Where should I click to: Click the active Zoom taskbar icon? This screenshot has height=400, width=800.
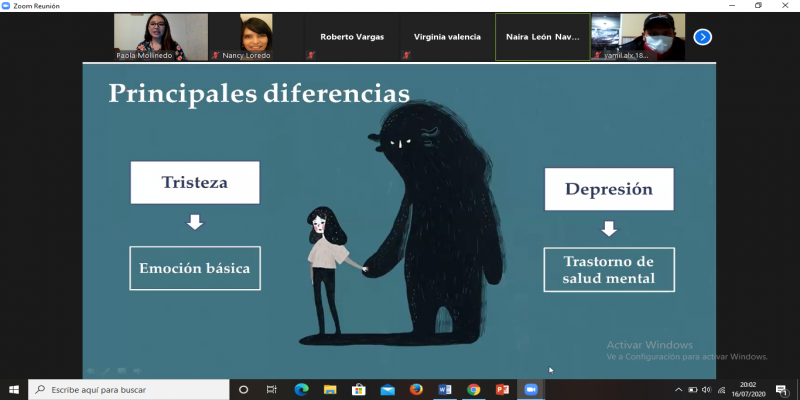coord(531,390)
